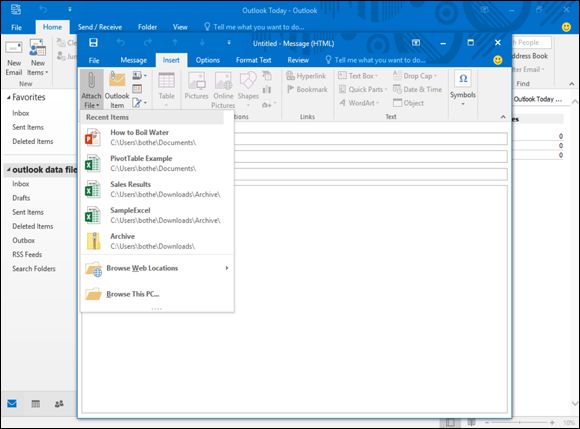Click the smiley icon in Outlook main window
580x429 pixels.
566,27
